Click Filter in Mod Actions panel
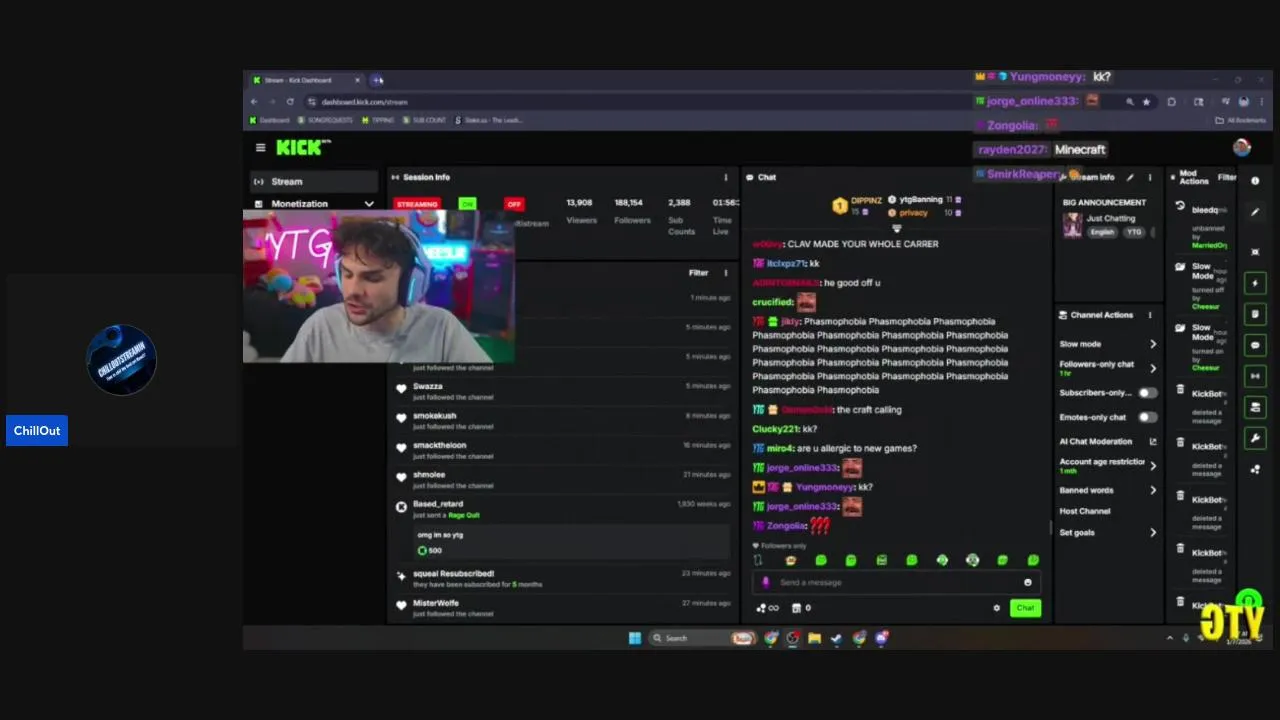This screenshot has height=720, width=1280. pyautogui.click(x=1226, y=178)
